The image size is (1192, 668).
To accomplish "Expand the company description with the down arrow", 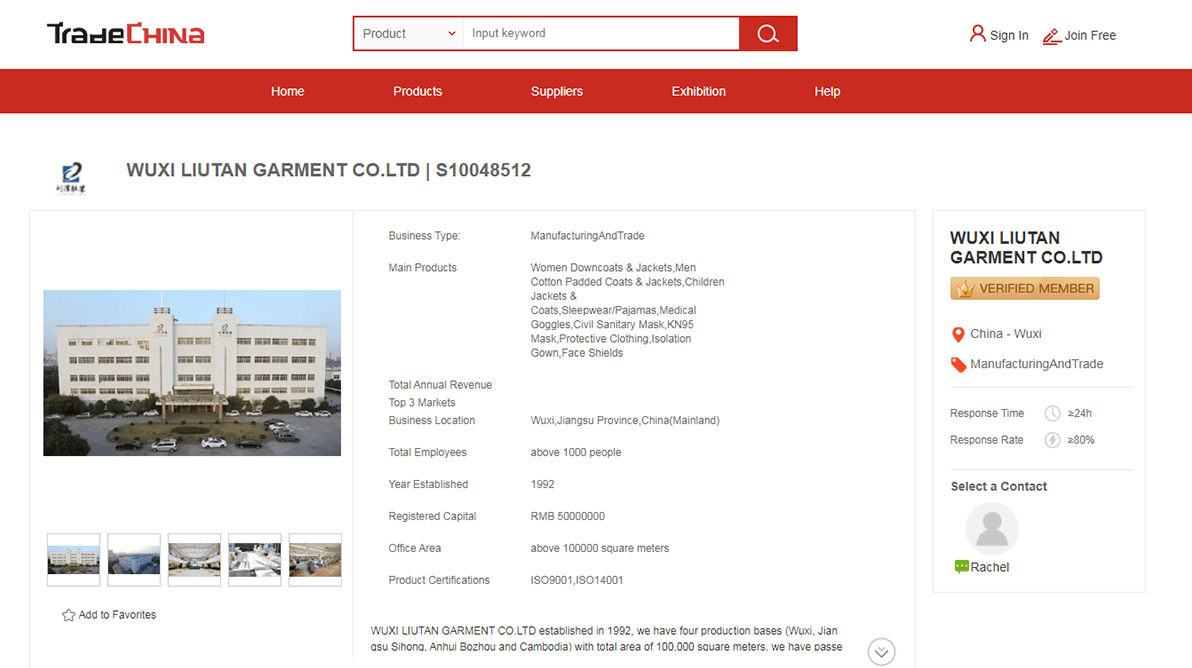I will click(x=881, y=651).
